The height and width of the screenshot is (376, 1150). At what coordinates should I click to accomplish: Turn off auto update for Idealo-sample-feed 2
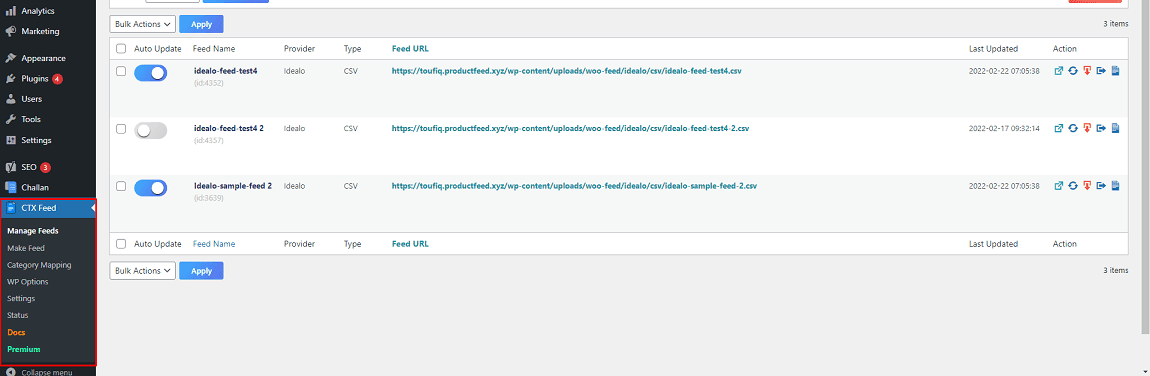pyautogui.click(x=150, y=188)
